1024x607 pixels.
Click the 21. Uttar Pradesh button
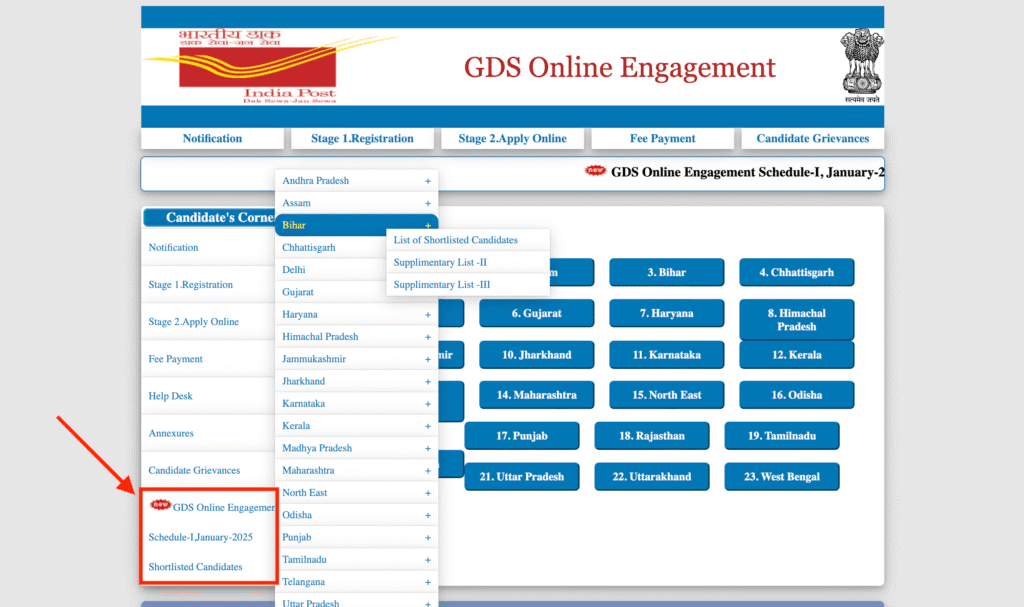521,477
